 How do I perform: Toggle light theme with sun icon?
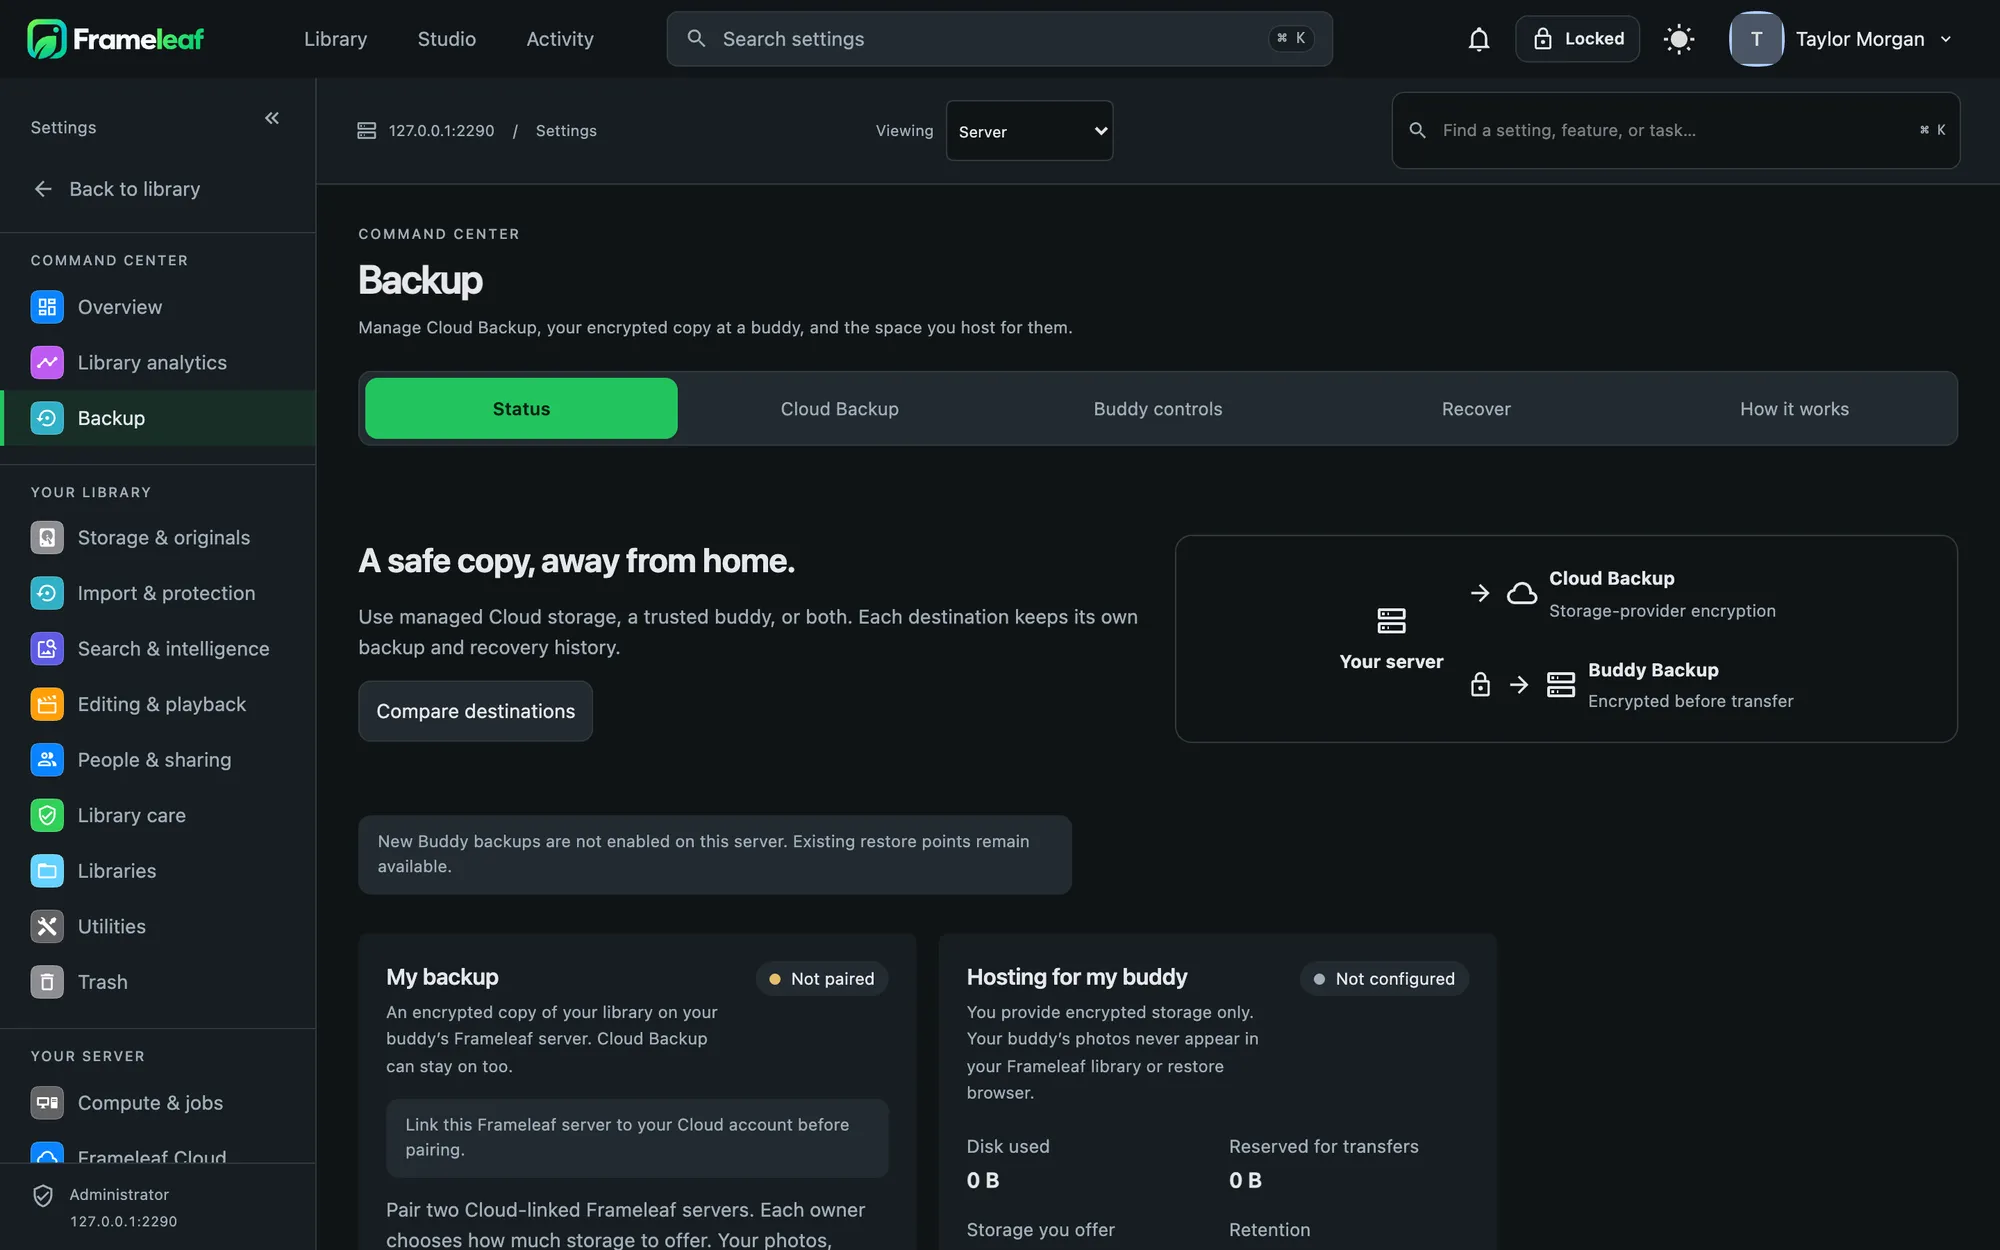(x=1678, y=39)
